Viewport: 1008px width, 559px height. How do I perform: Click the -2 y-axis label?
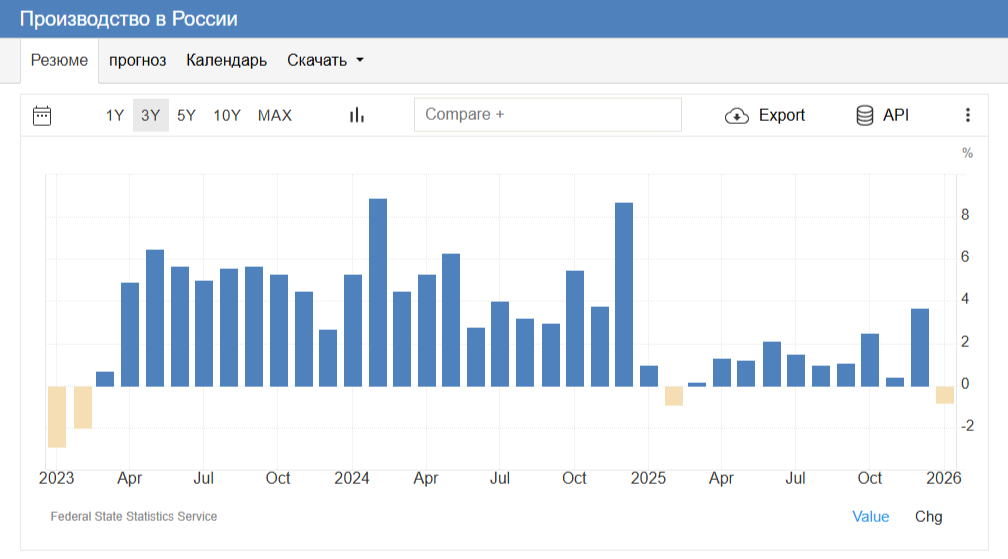pyautogui.click(x=967, y=425)
